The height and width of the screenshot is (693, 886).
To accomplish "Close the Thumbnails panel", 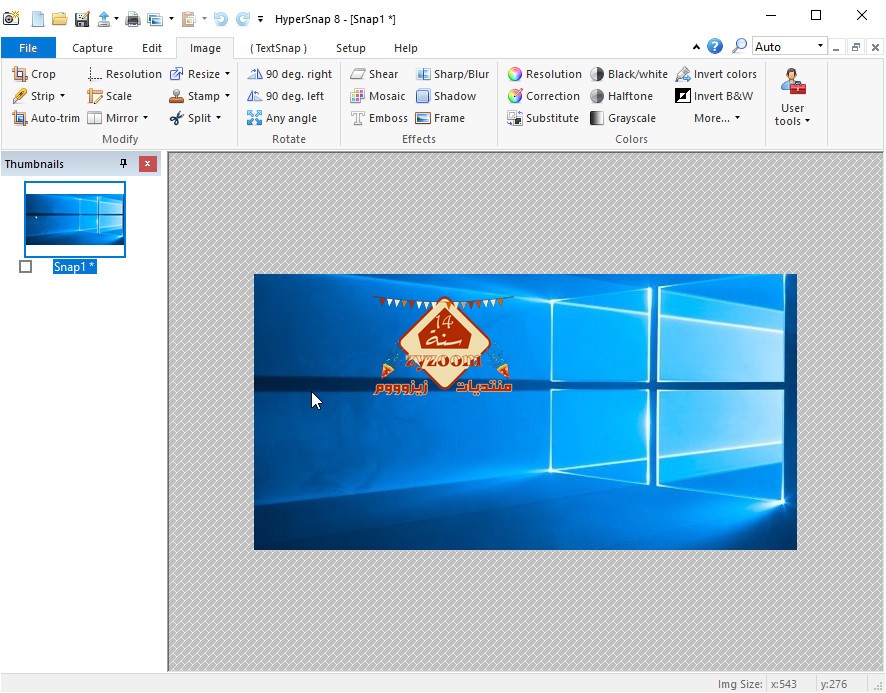I will point(147,164).
